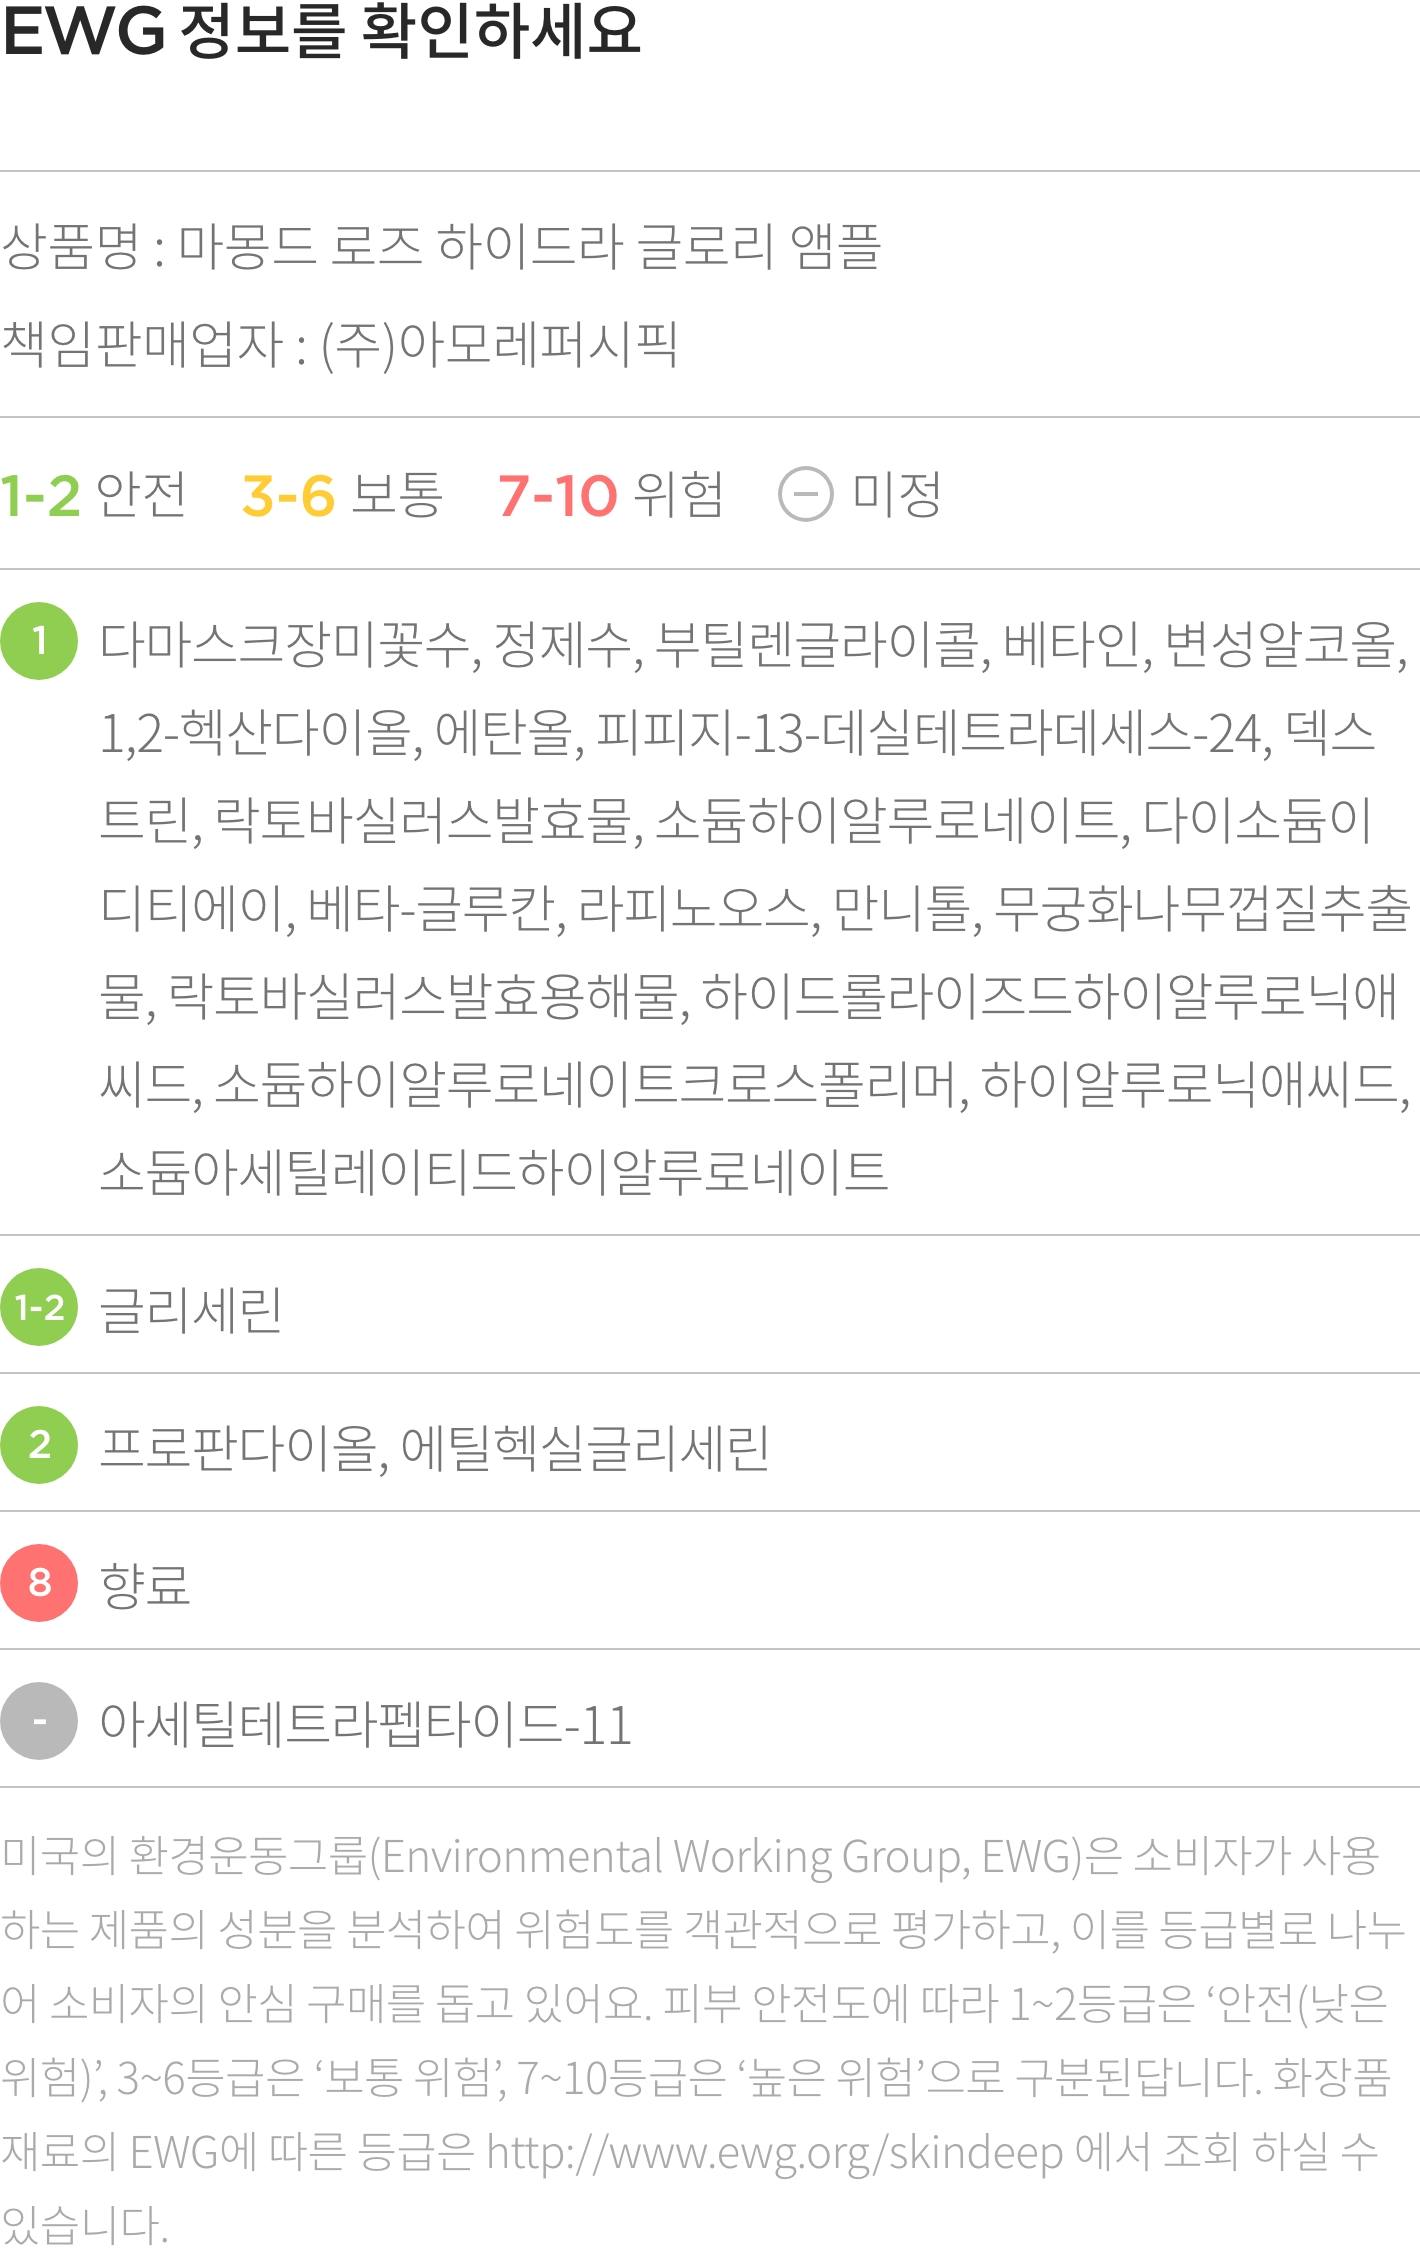1420x2264 pixels.
Task: Click the 미정 circle-minus legend icon
Action: [x=805, y=495]
